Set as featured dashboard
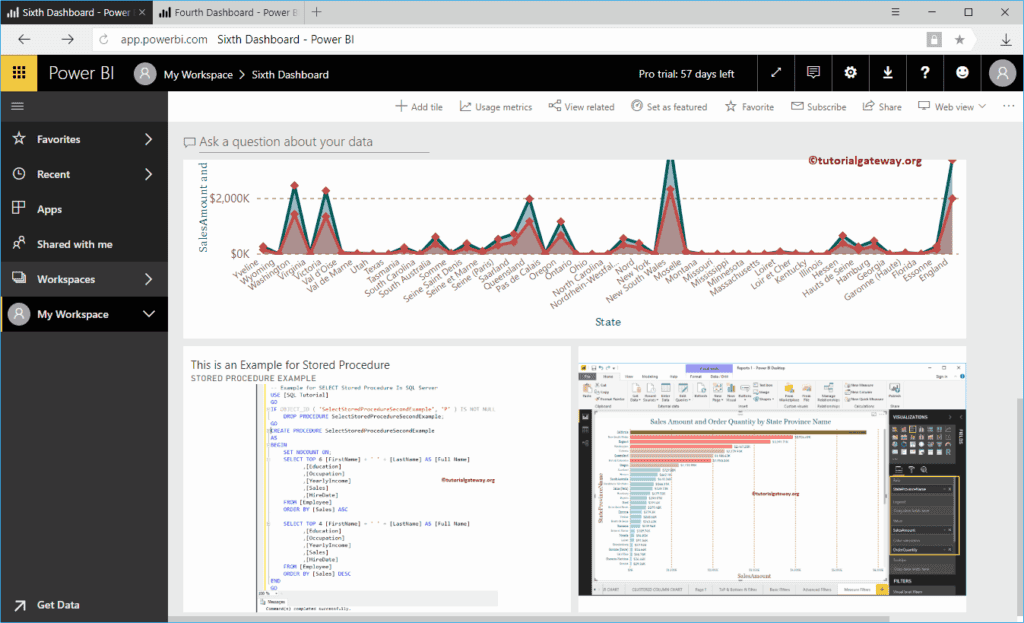 click(x=669, y=106)
